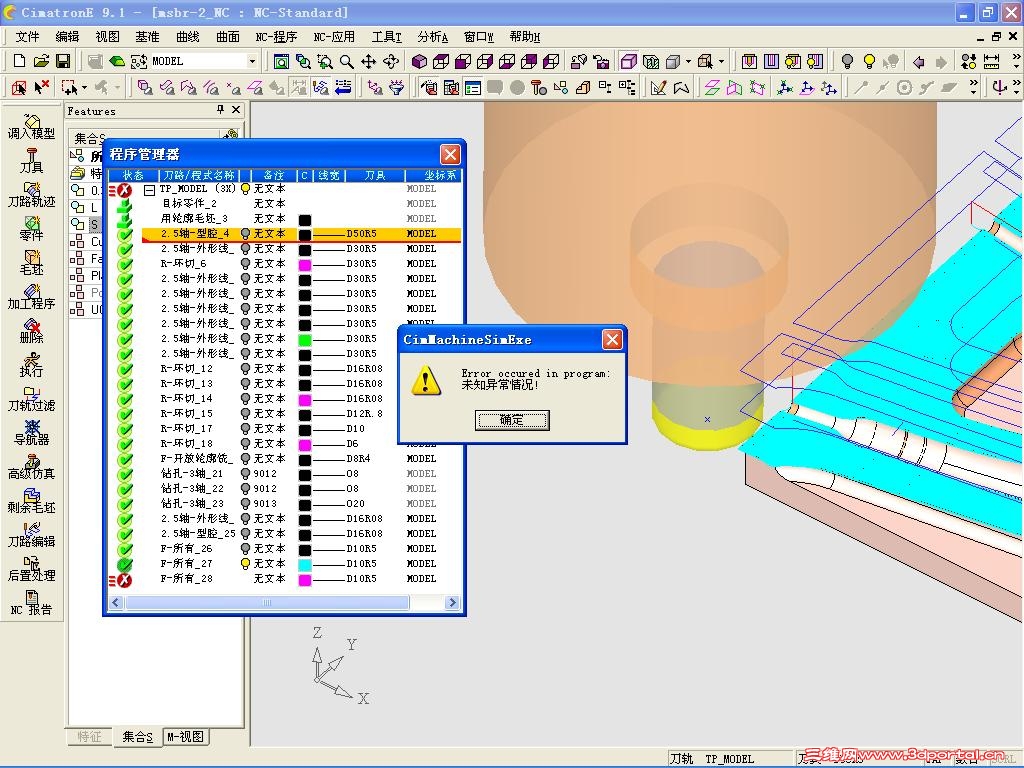Click the rotate view icon
Viewport: 1024px width, 768px height.
pyautogui.click(x=391, y=61)
